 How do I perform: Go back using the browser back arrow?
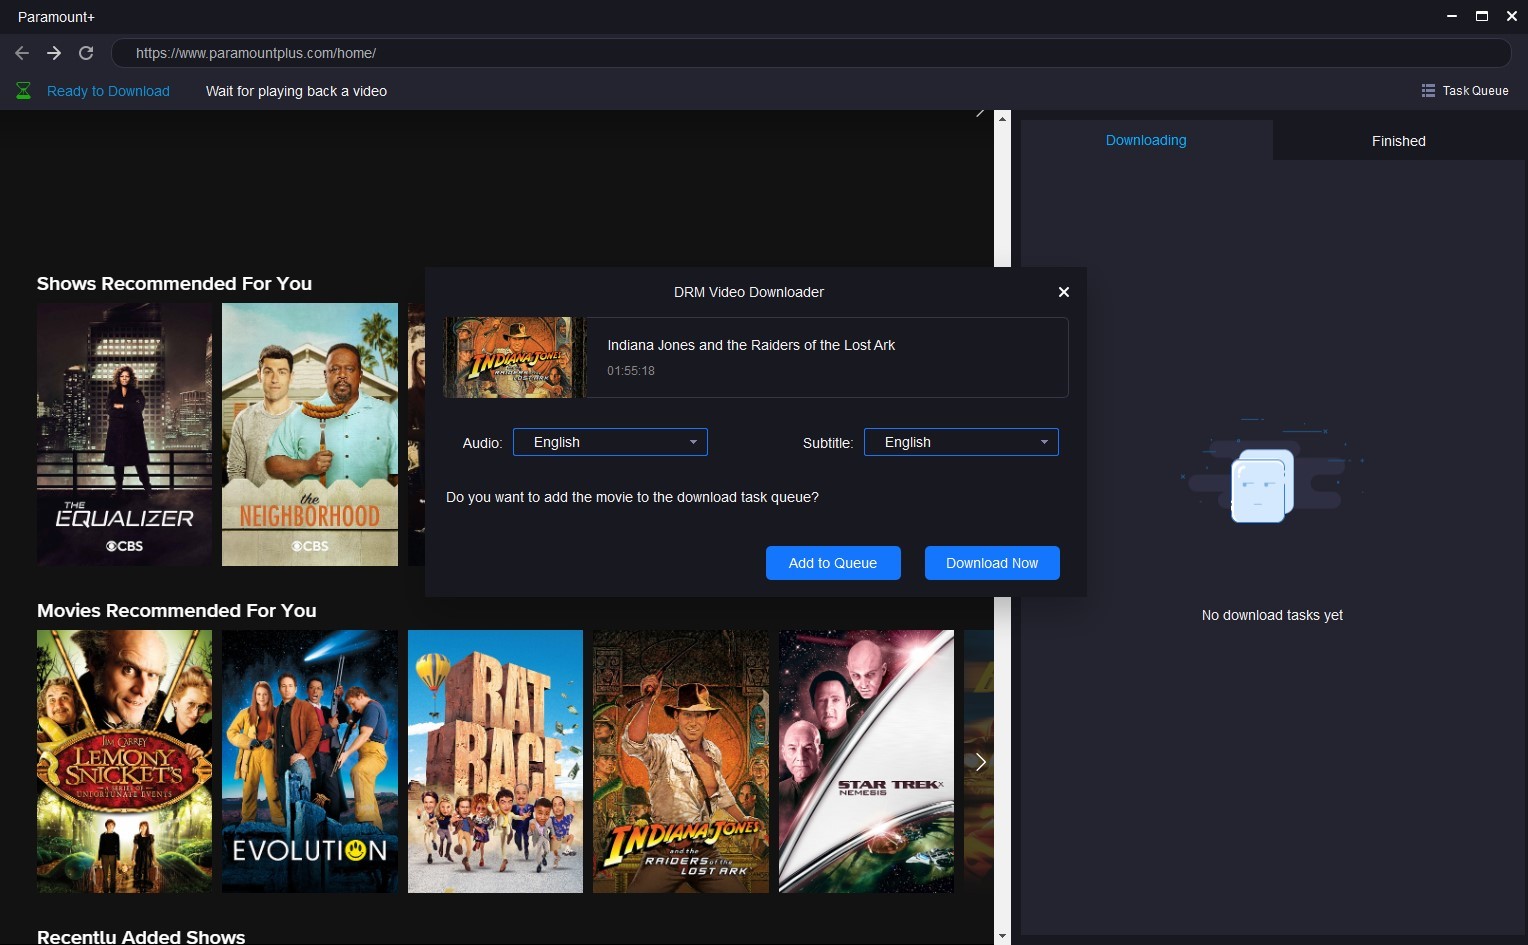pyautogui.click(x=22, y=53)
